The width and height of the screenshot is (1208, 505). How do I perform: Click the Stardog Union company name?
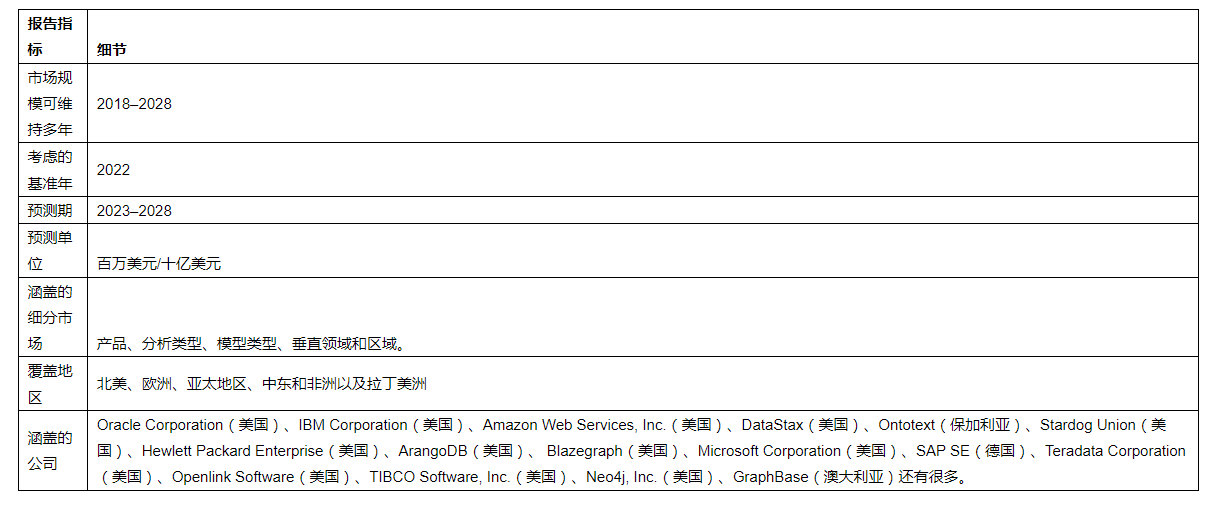1088,425
